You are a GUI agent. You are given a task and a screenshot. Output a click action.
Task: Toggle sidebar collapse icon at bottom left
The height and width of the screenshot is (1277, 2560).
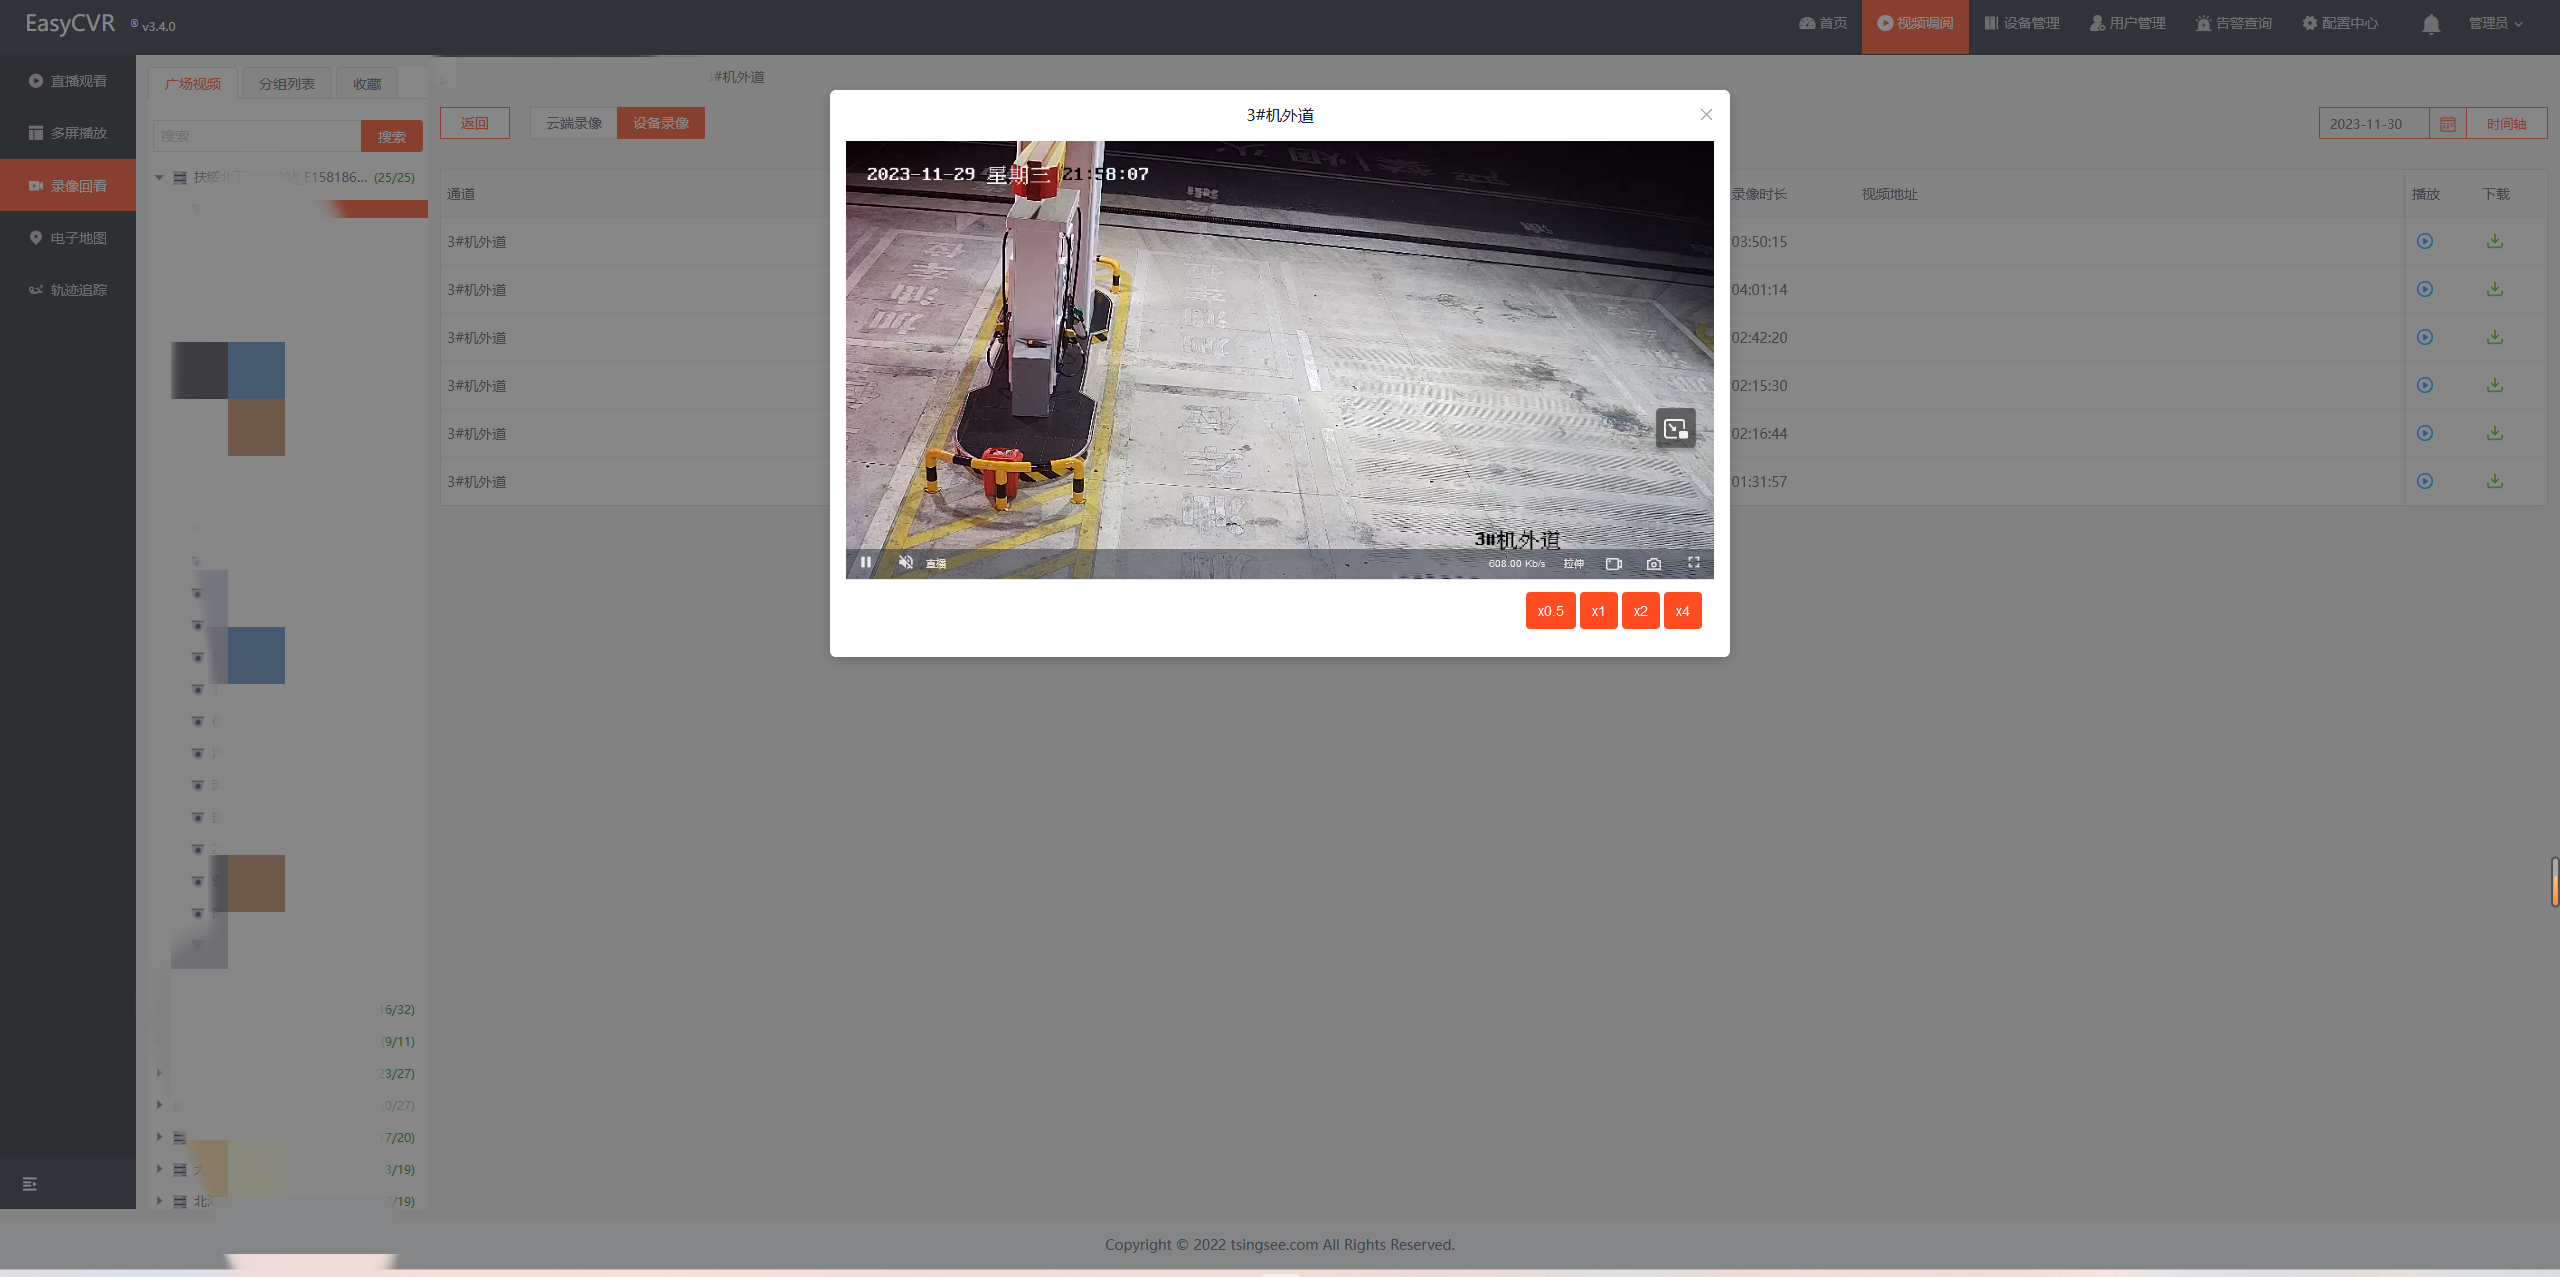point(30,1184)
